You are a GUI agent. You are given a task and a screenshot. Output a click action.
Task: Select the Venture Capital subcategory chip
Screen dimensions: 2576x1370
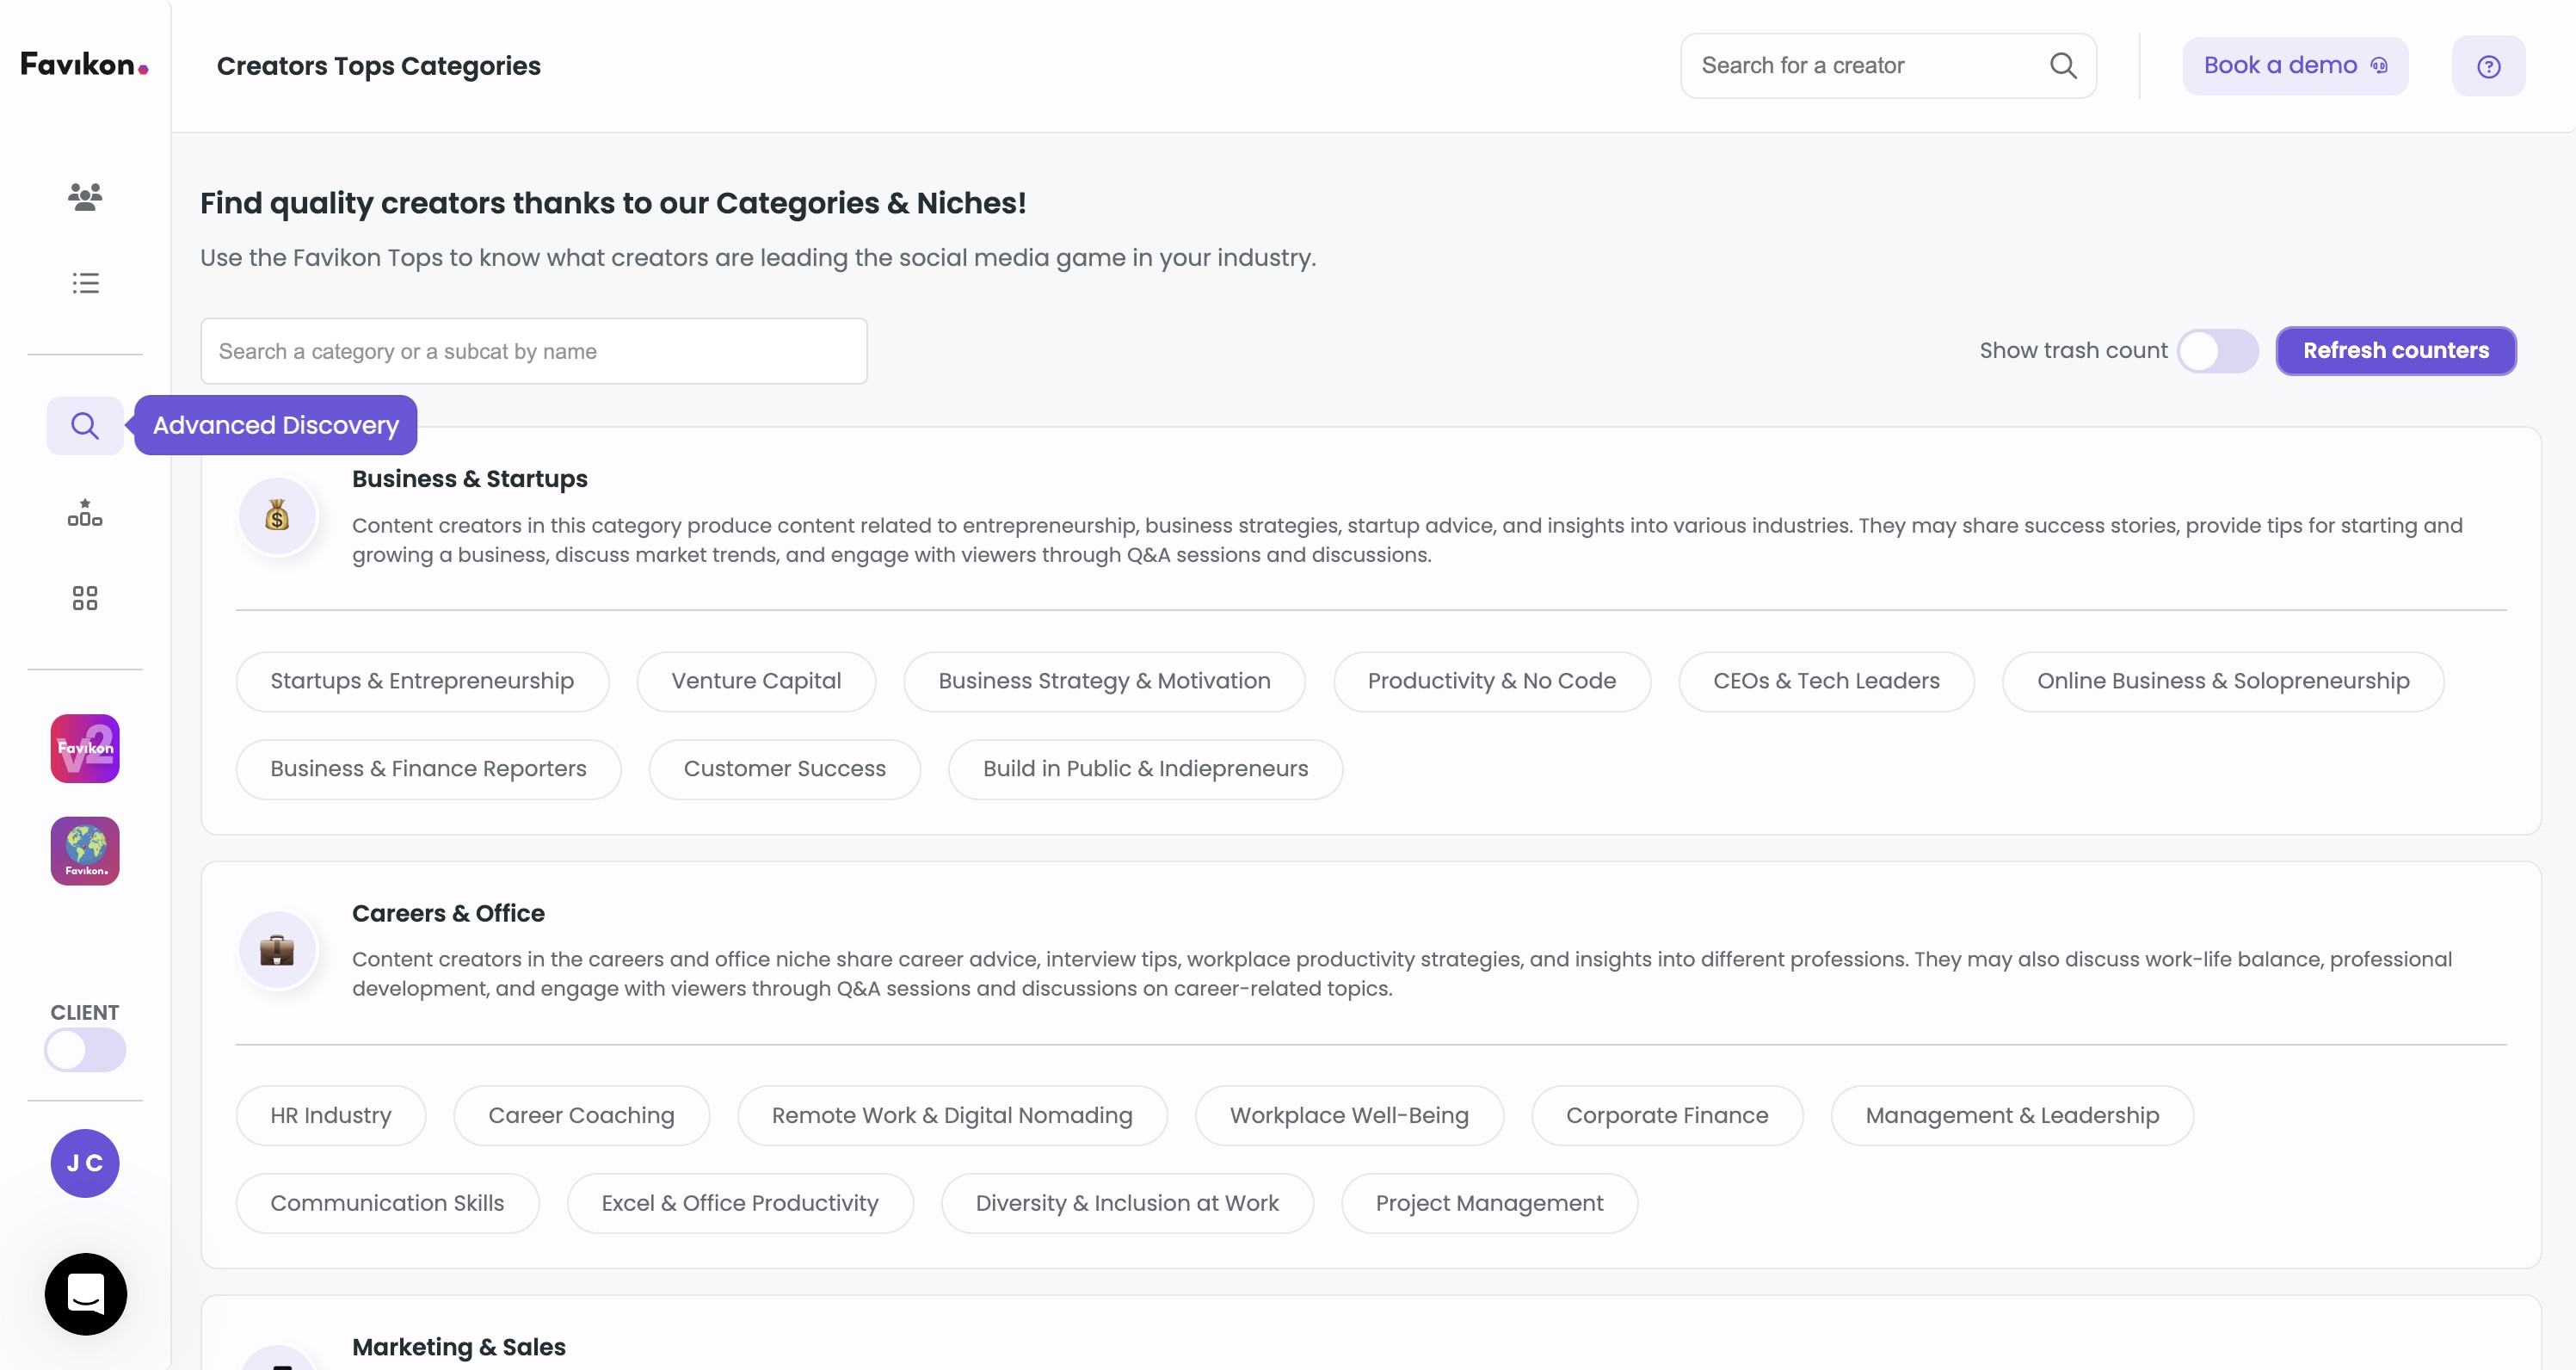point(755,681)
